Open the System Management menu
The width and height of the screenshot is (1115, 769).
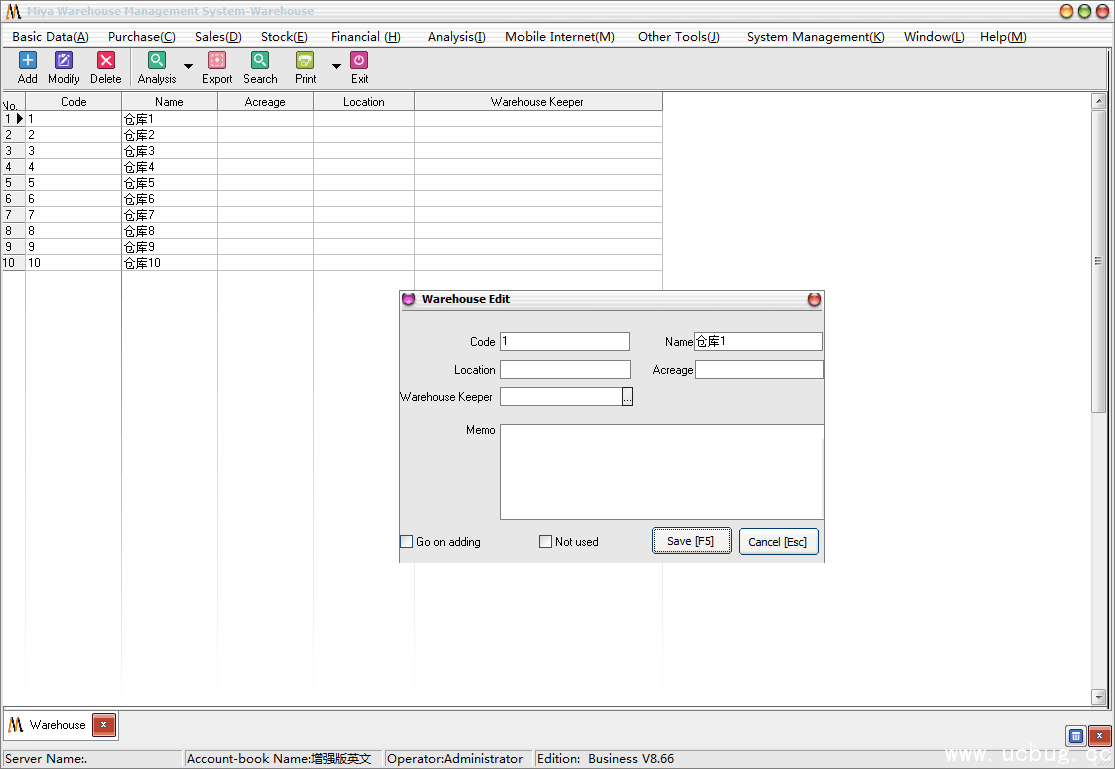(815, 37)
